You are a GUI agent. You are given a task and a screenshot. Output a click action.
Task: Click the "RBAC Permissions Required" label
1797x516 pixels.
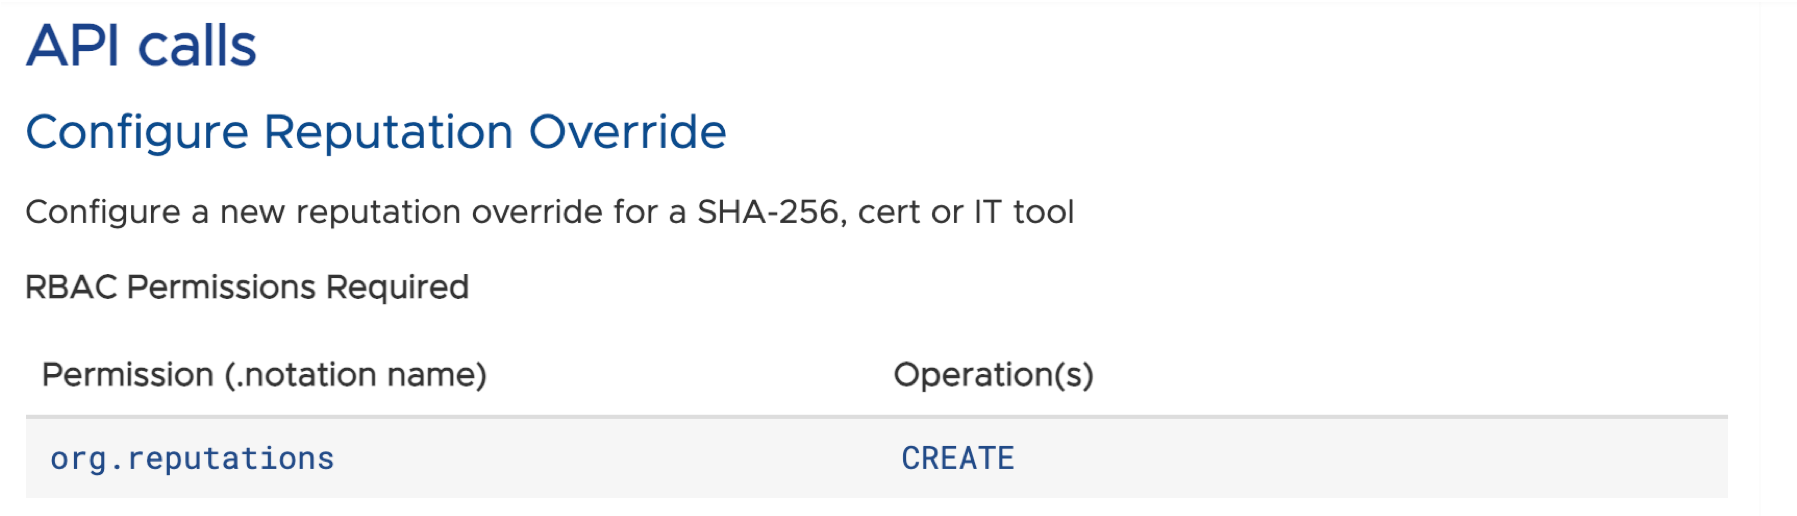tap(247, 287)
